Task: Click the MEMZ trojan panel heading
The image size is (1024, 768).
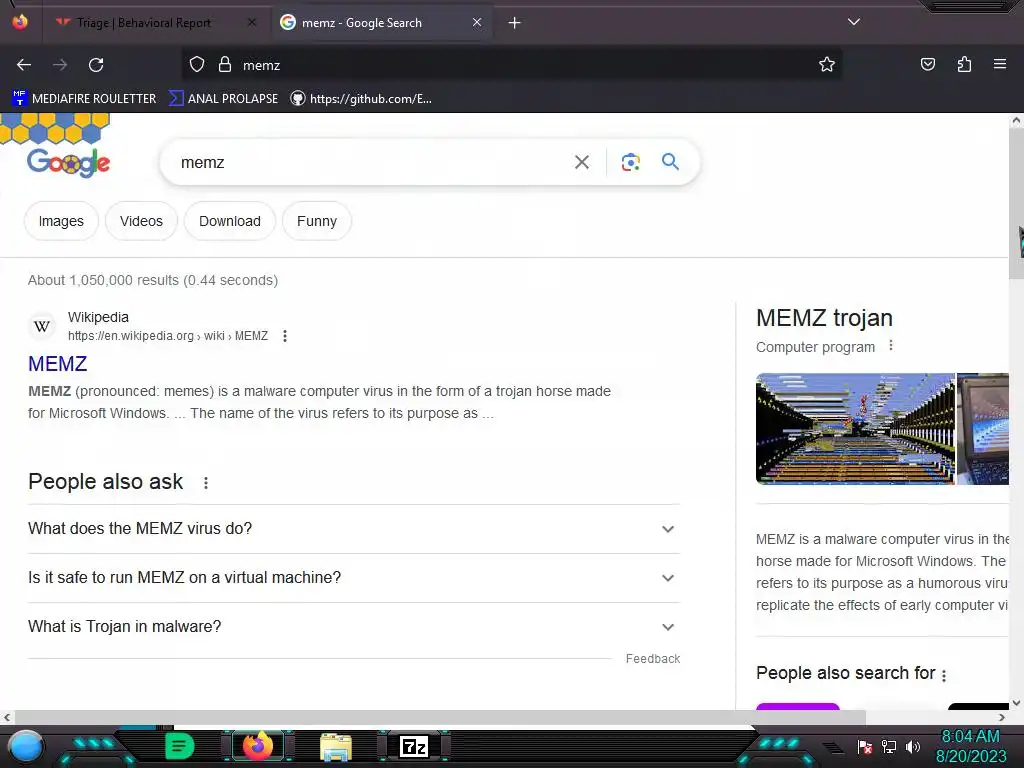Action: (x=824, y=318)
